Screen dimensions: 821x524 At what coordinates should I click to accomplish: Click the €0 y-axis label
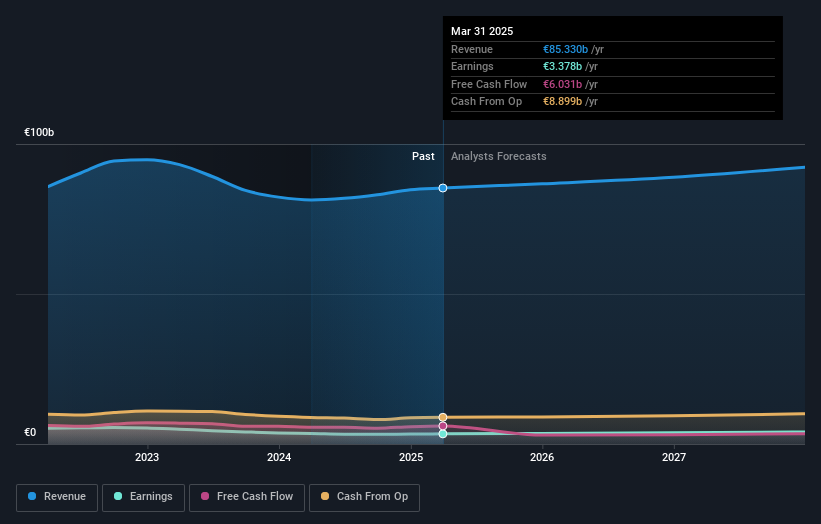(x=30, y=432)
